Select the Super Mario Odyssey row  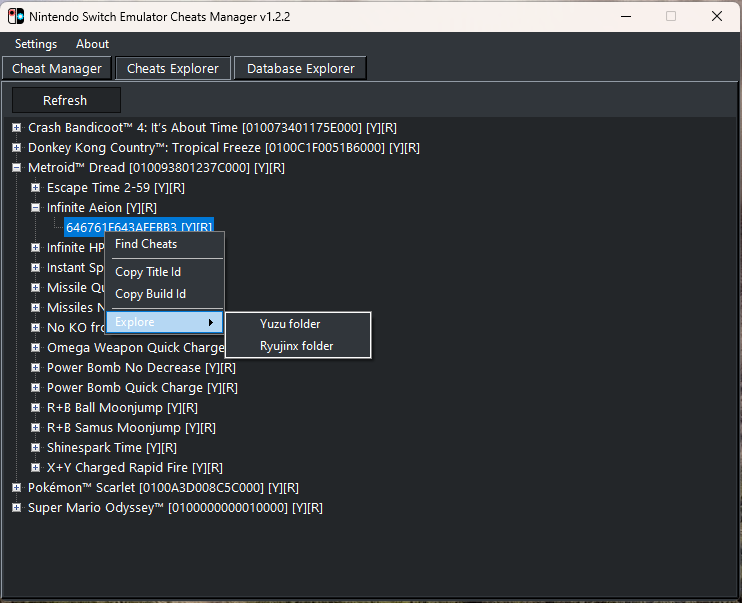coord(175,508)
